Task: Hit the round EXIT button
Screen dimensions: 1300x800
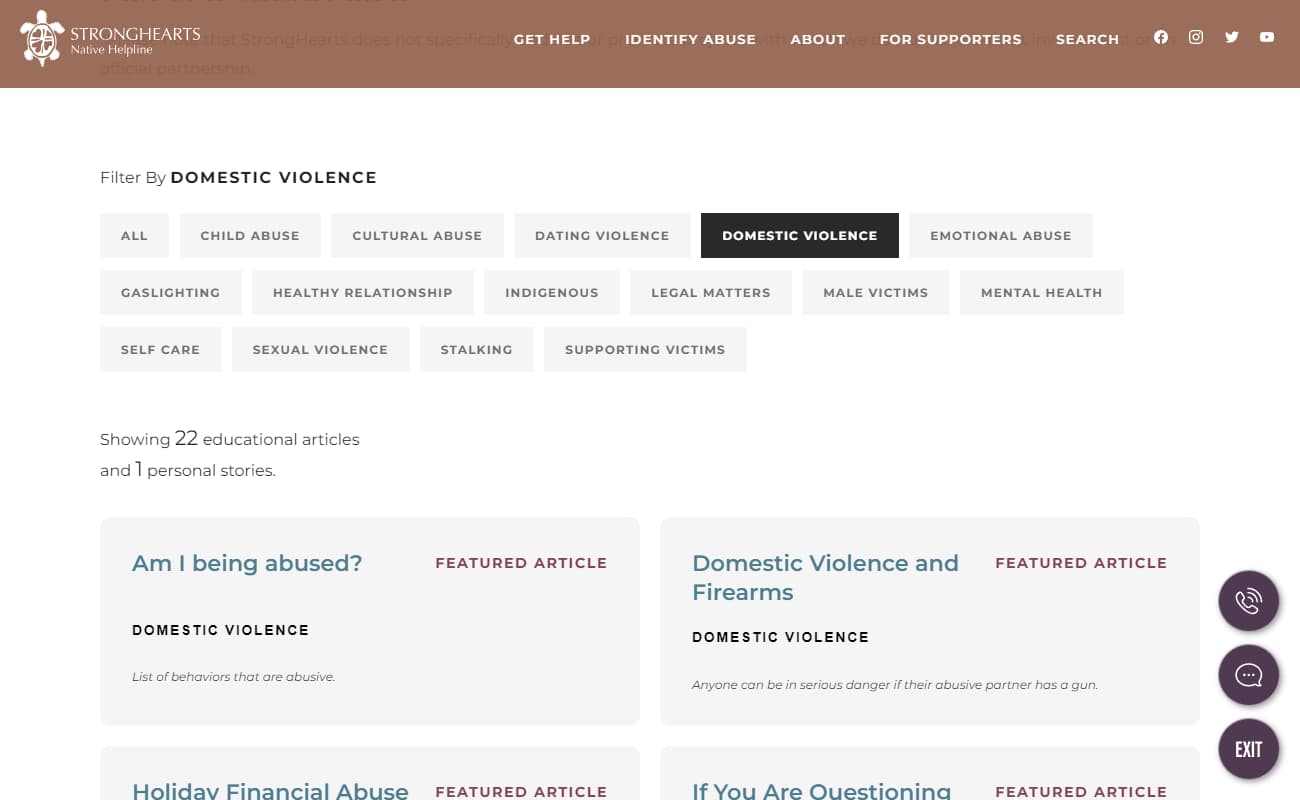Action: tap(1249, 749)
